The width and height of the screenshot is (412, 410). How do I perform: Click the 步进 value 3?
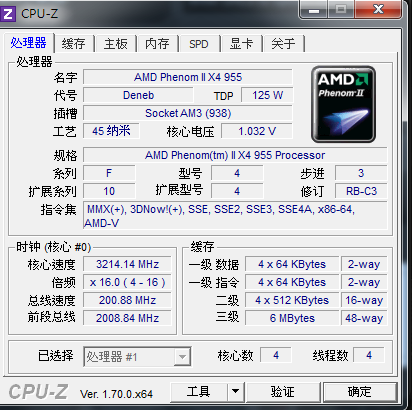(361, 173)
